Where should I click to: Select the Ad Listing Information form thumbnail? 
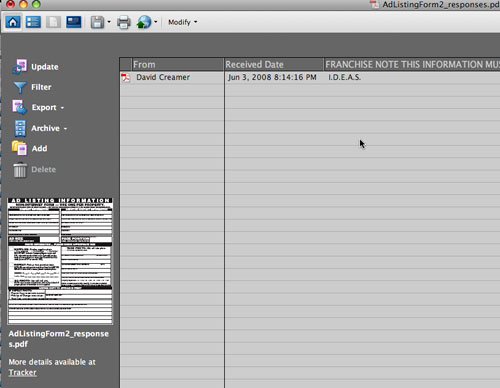point(60,261)
